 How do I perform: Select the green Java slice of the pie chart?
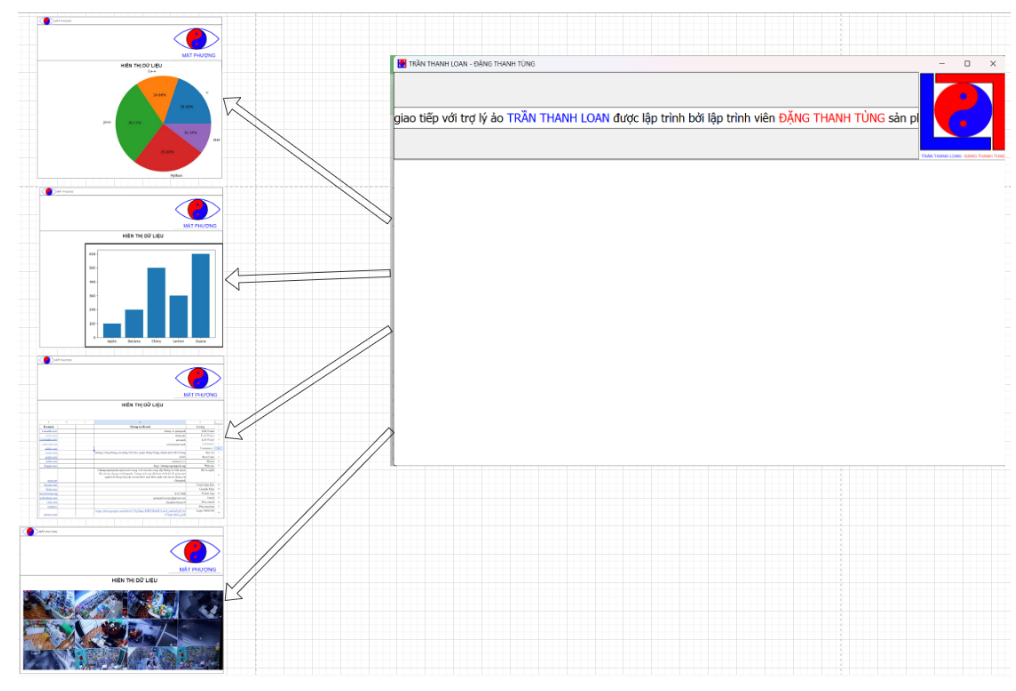coord(135,123)
